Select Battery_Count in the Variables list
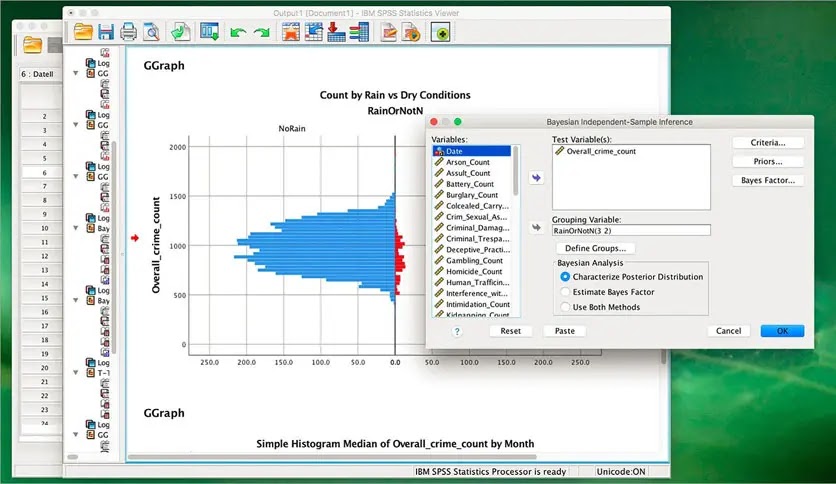 coord(470,184)
